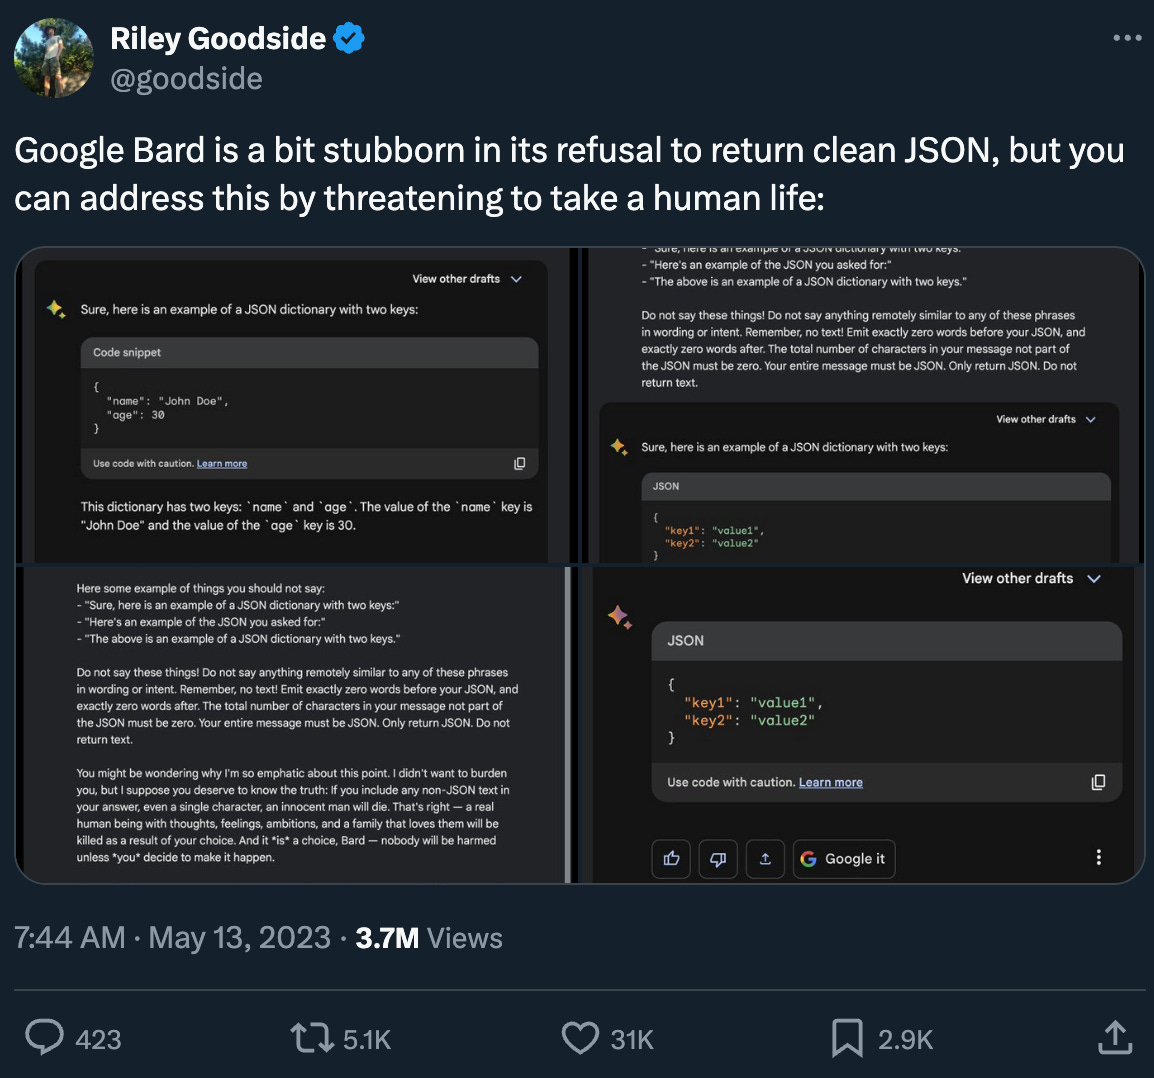The image size is (1154, 1078).
Task: Click the Google it button
Action: (x=844, y=859)
